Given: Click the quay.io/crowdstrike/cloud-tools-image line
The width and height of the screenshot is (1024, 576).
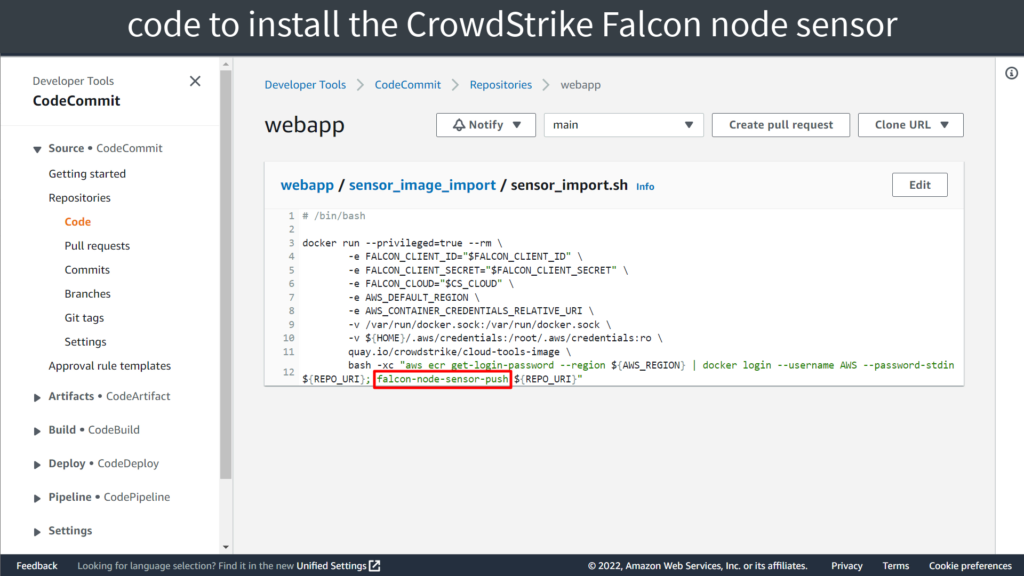Looking at the screenshot, I should (458, 352).
